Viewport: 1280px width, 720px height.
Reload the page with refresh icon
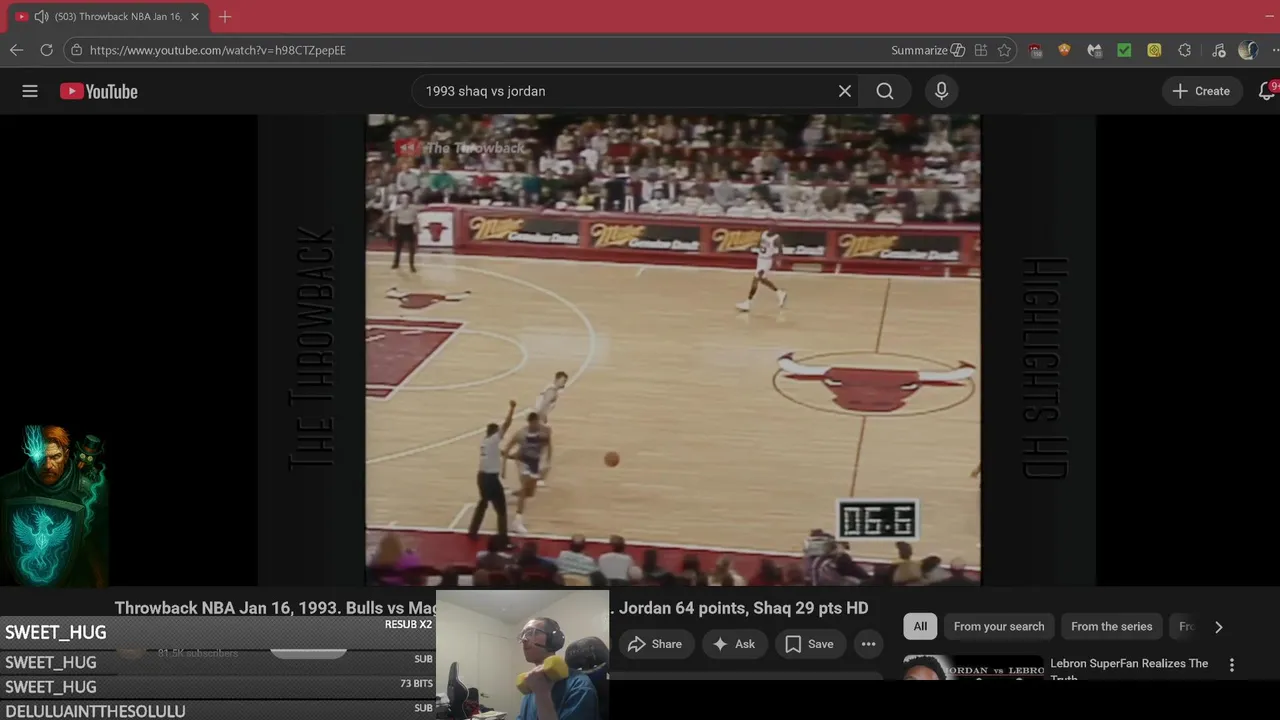(x=46, y=50)
